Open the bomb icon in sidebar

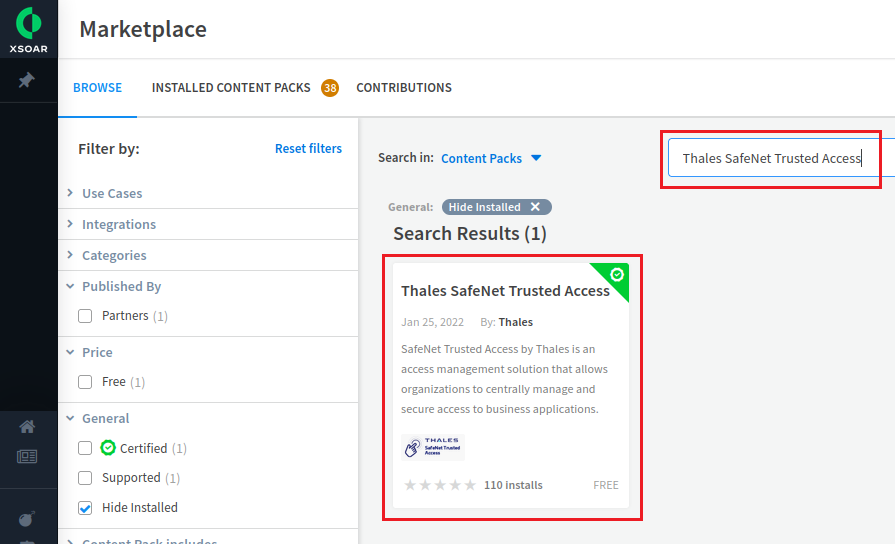(x=27, y=518)
